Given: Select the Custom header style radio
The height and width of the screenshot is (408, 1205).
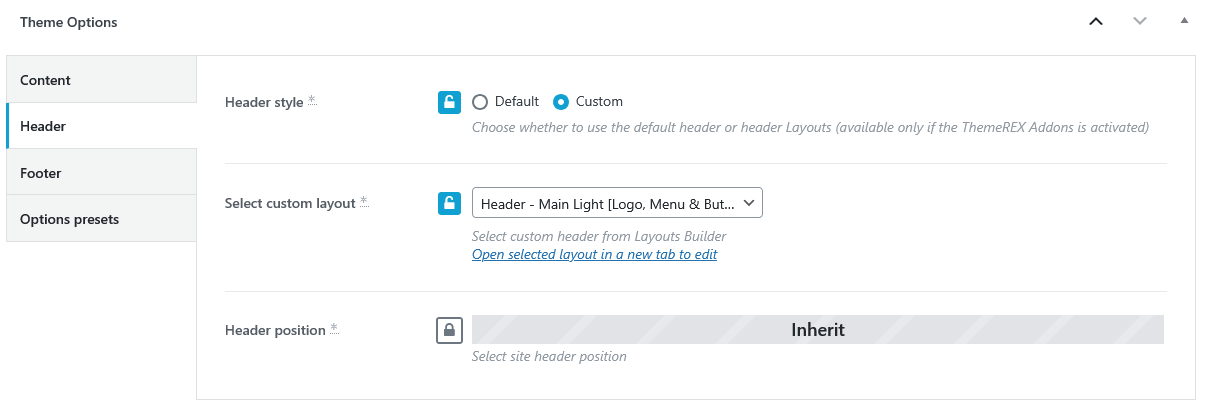Looking at the screenshot, I should pos(561,102).
